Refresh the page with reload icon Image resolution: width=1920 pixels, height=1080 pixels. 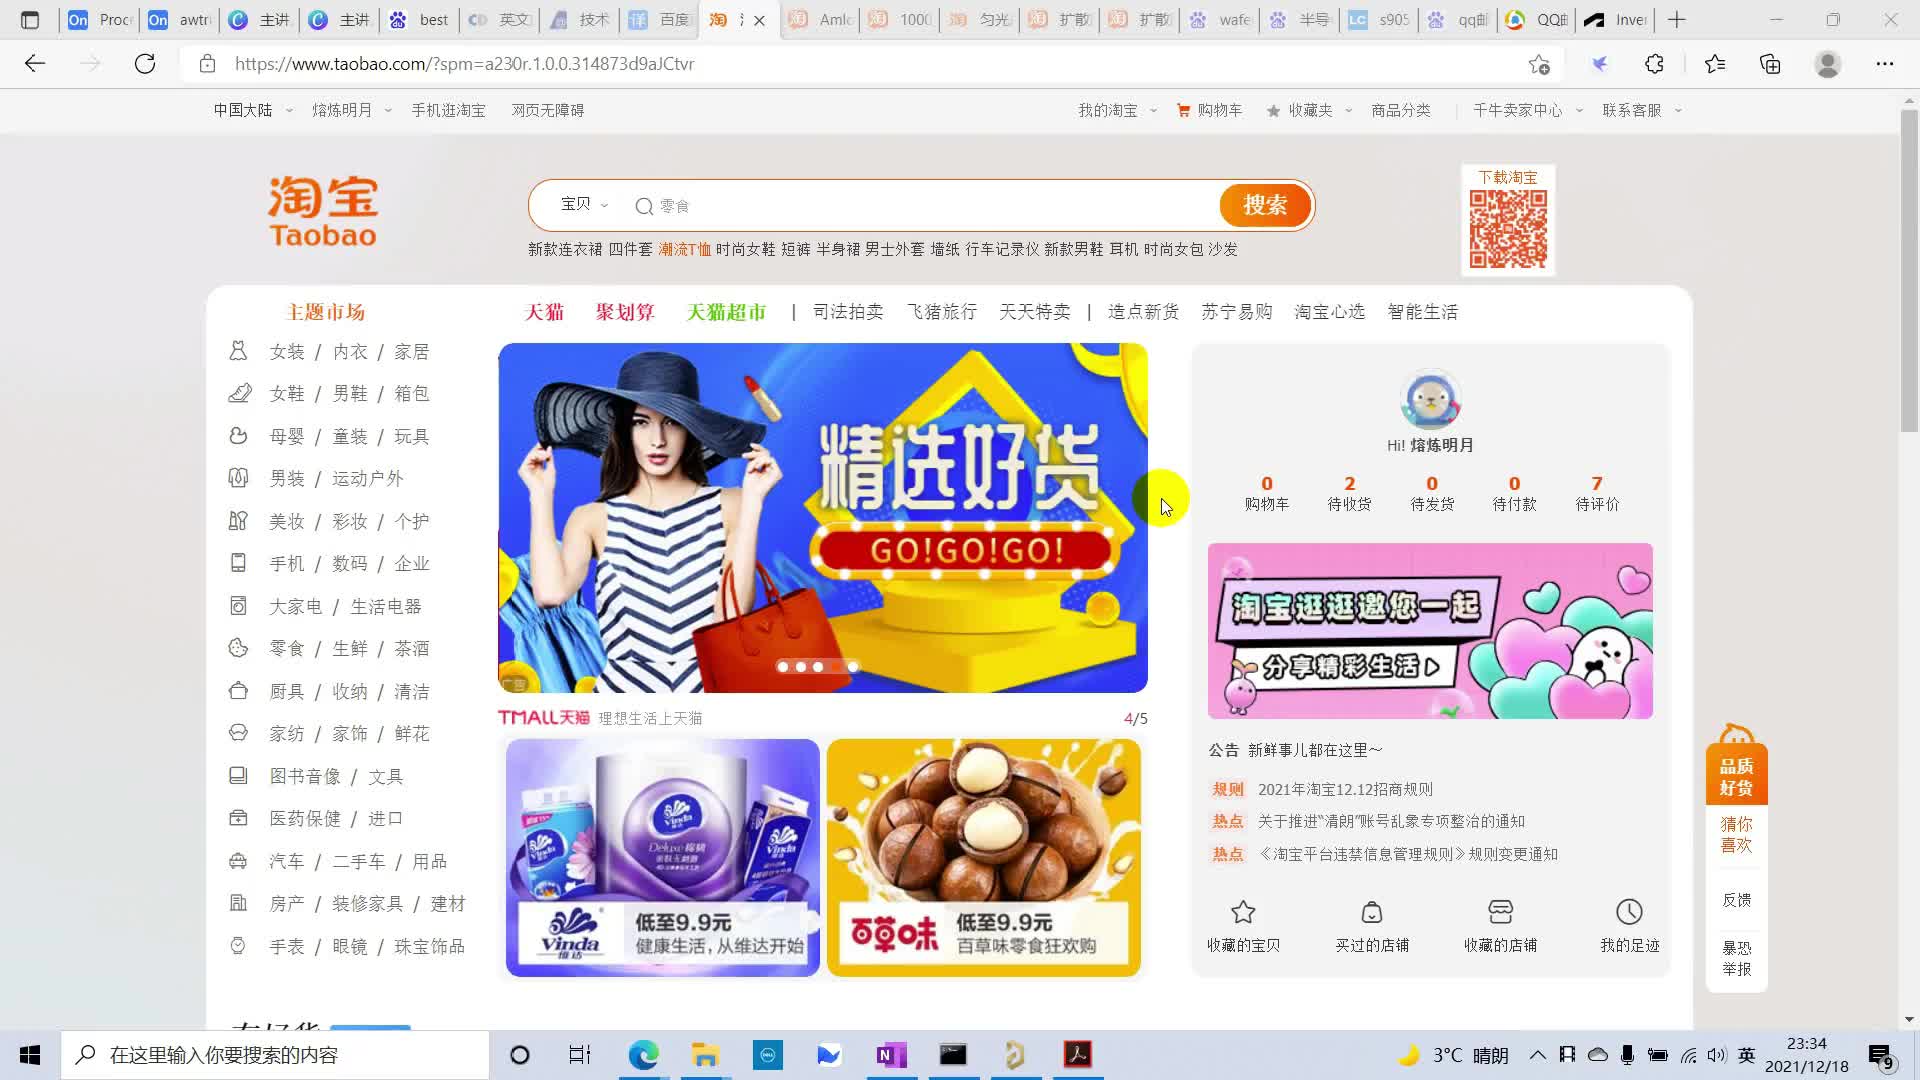tap(145, 64)
